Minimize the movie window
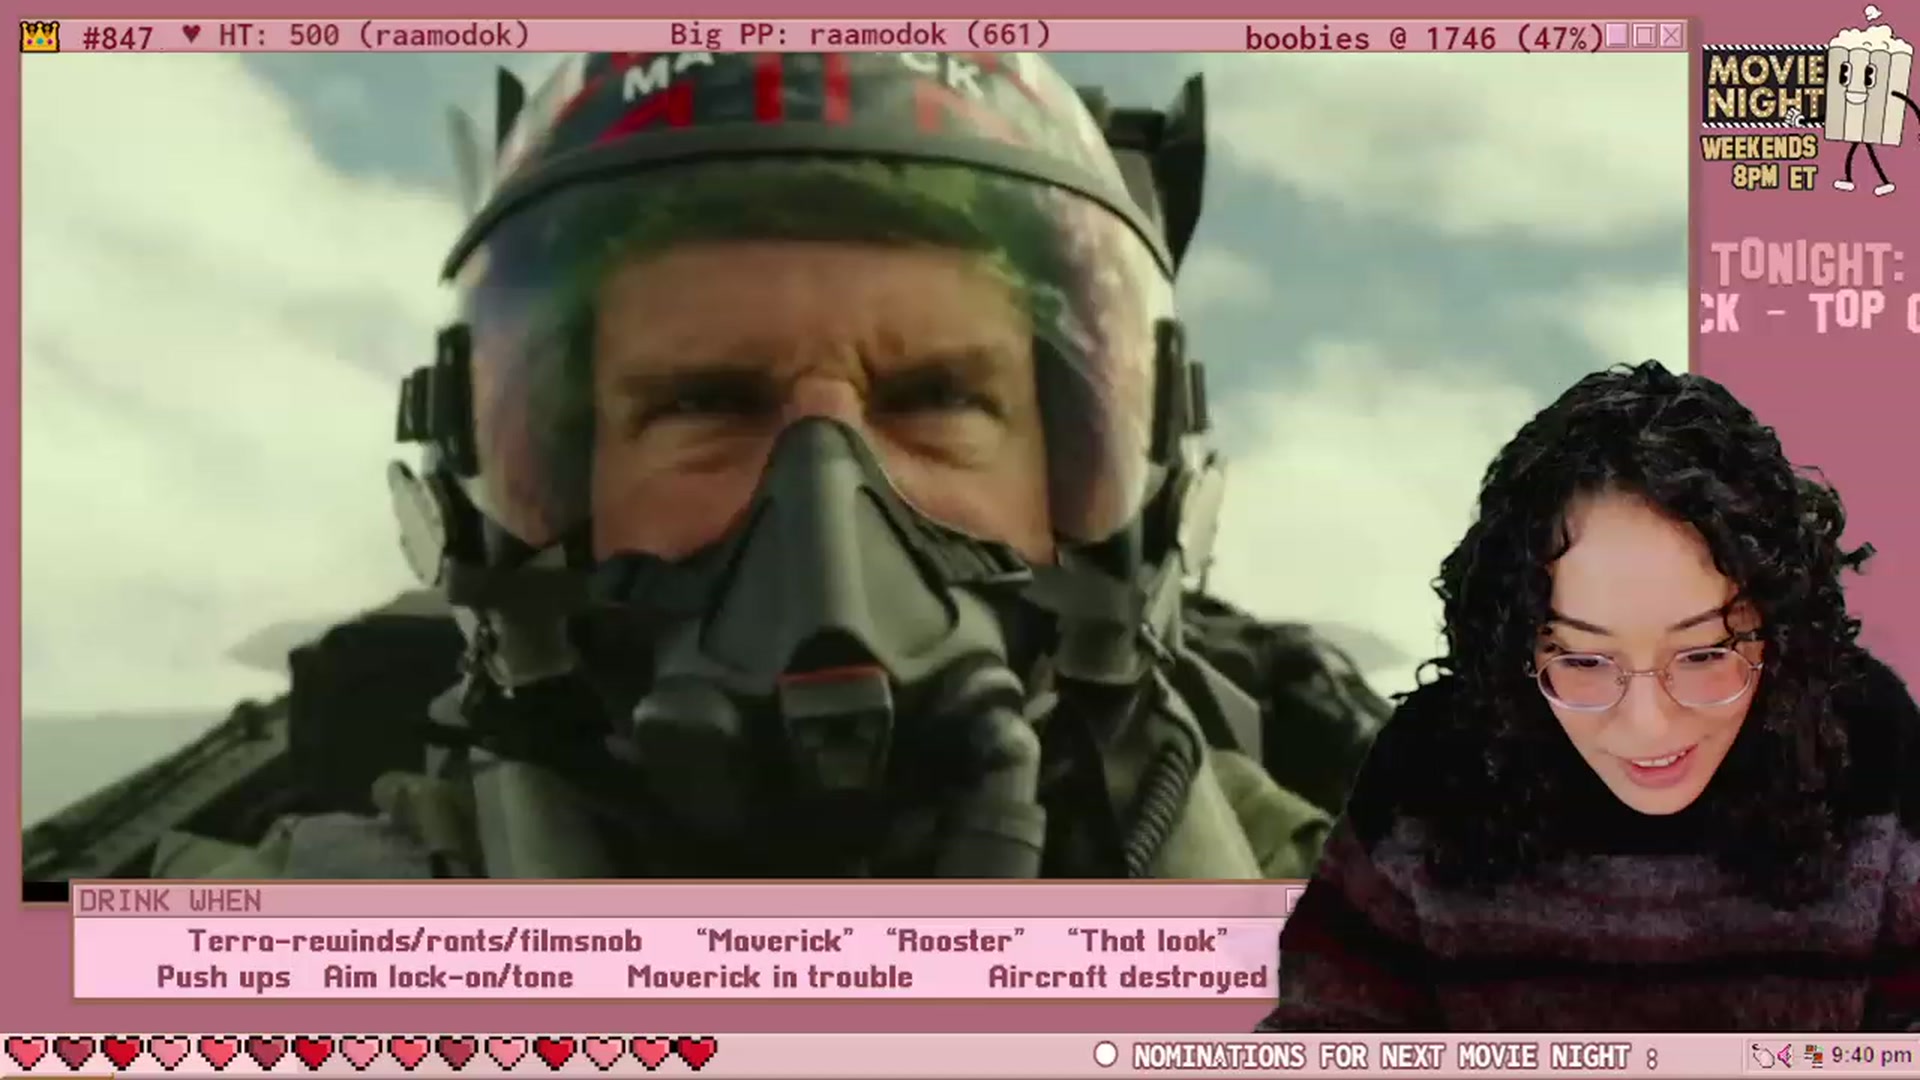 pos(1617,36)
